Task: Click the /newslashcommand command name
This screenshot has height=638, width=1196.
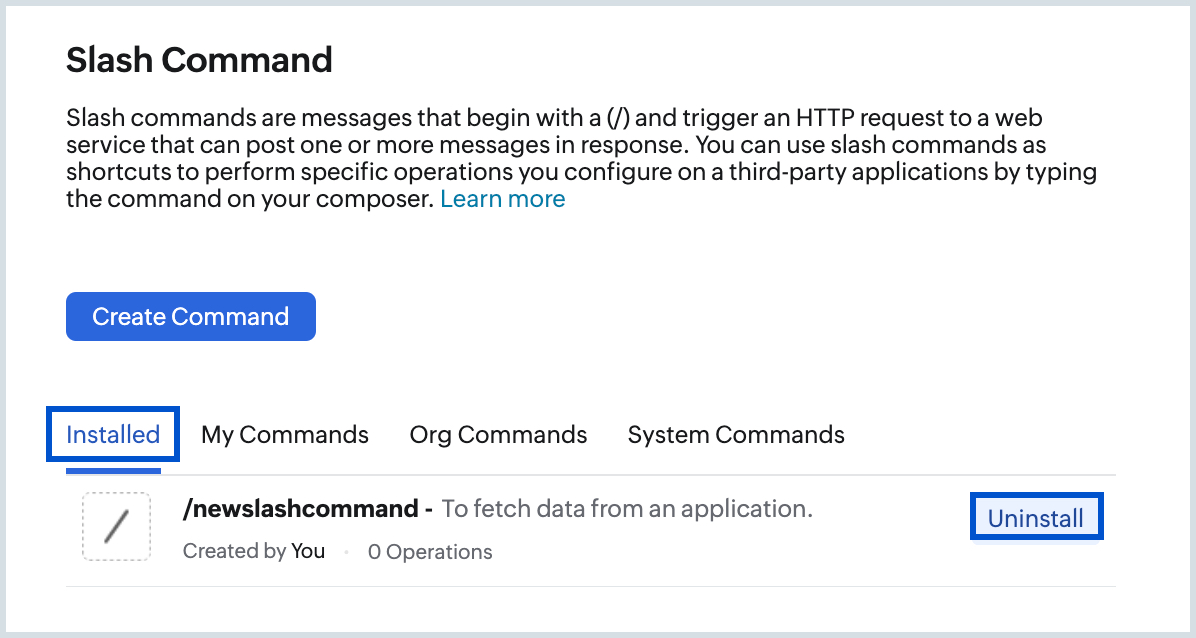Action: point(300,509)
